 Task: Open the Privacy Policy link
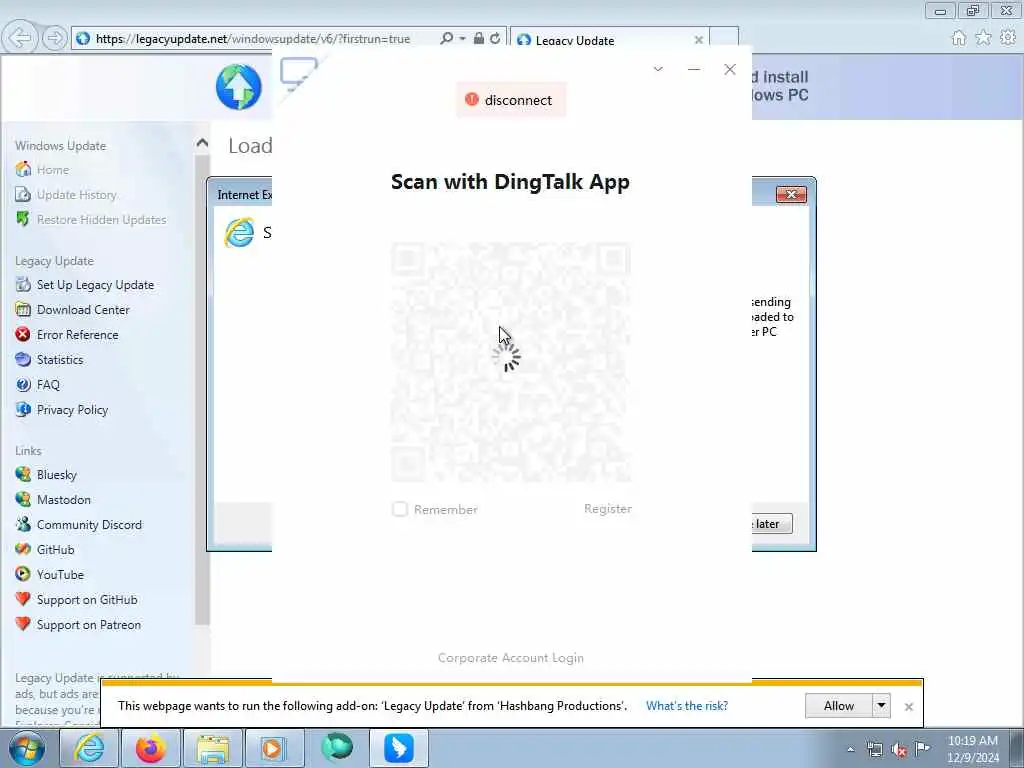(72, 409)
